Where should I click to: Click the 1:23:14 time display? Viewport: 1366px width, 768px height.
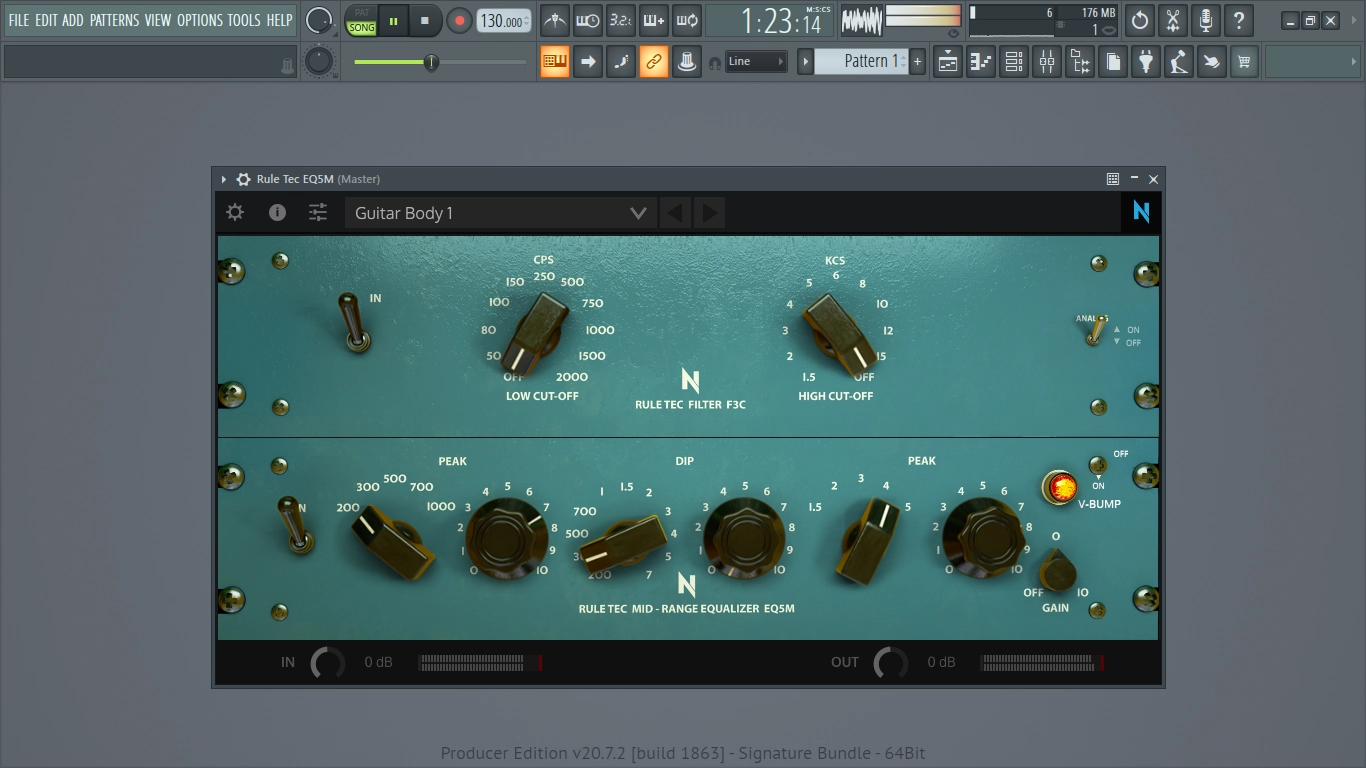[x=770, y=21]
